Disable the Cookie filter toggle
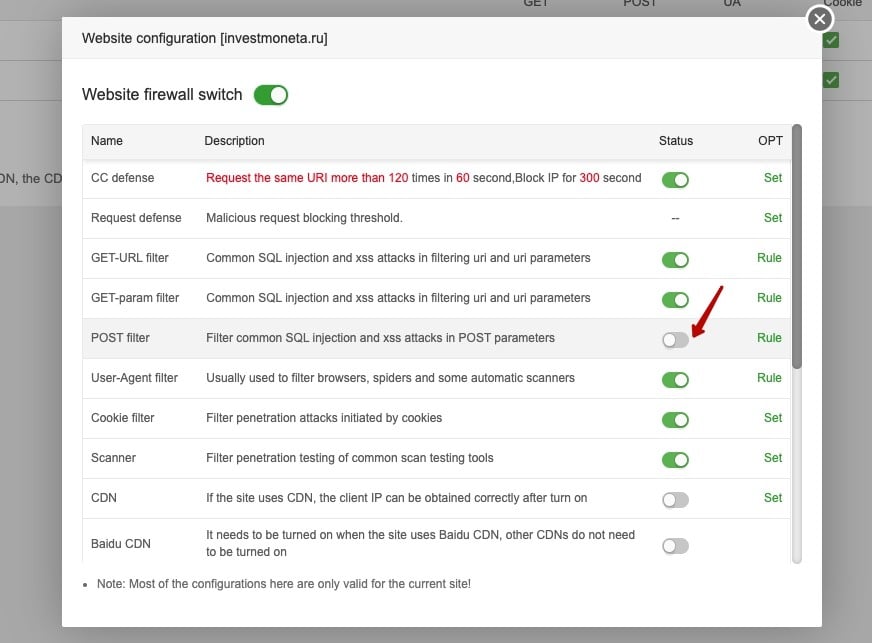This screenshot has width=872, height=643. (675, 420)
